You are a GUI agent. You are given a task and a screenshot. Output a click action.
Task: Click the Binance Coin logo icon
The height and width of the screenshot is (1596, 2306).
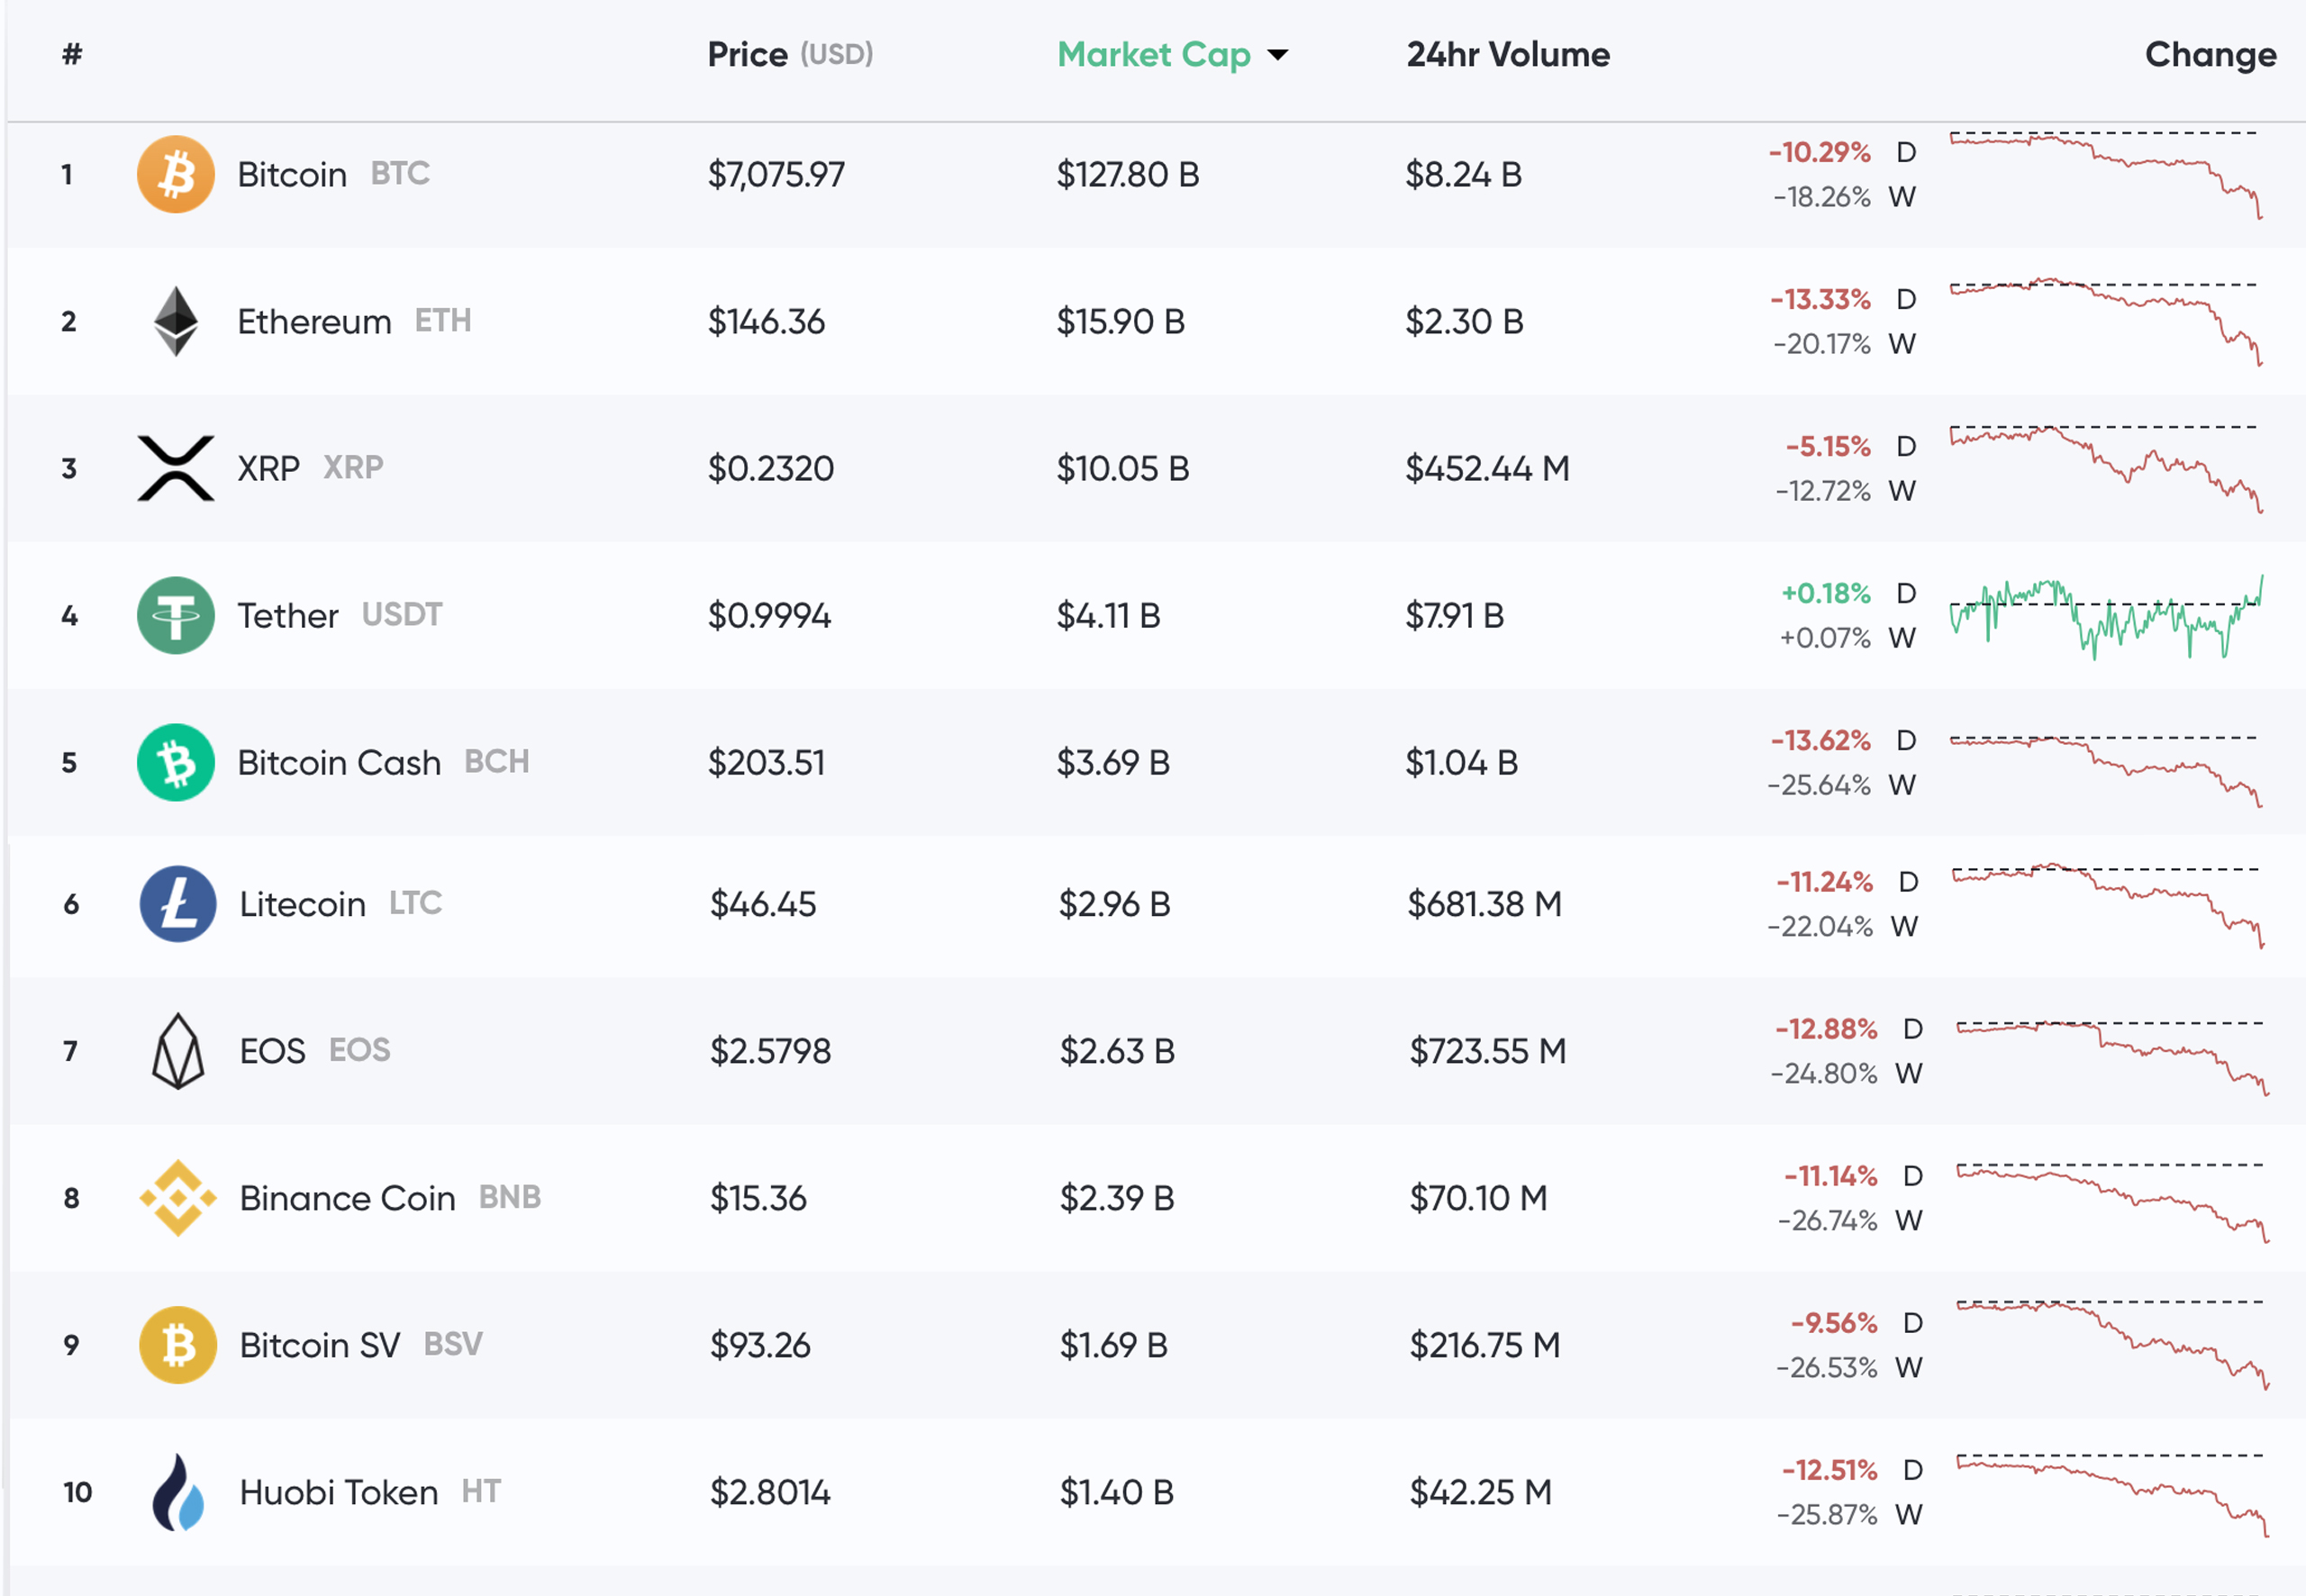click(x=178, y=1198)
